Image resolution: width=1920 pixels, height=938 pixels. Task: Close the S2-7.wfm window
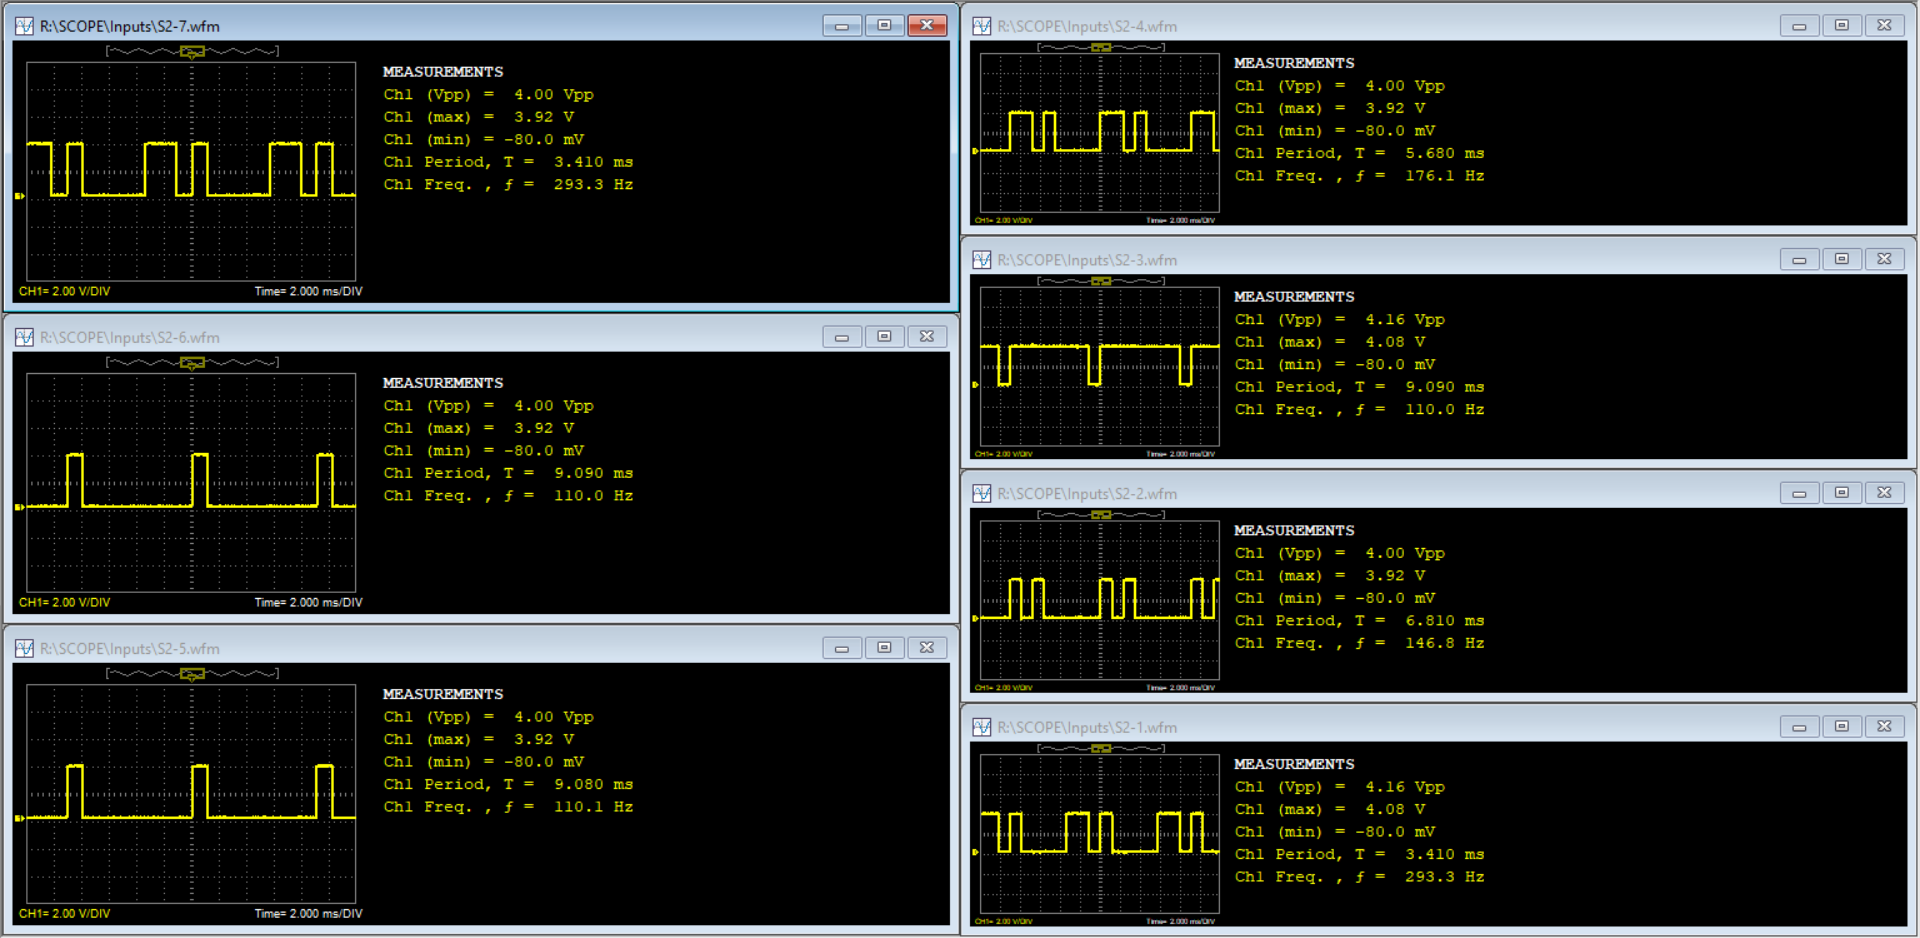926,26
